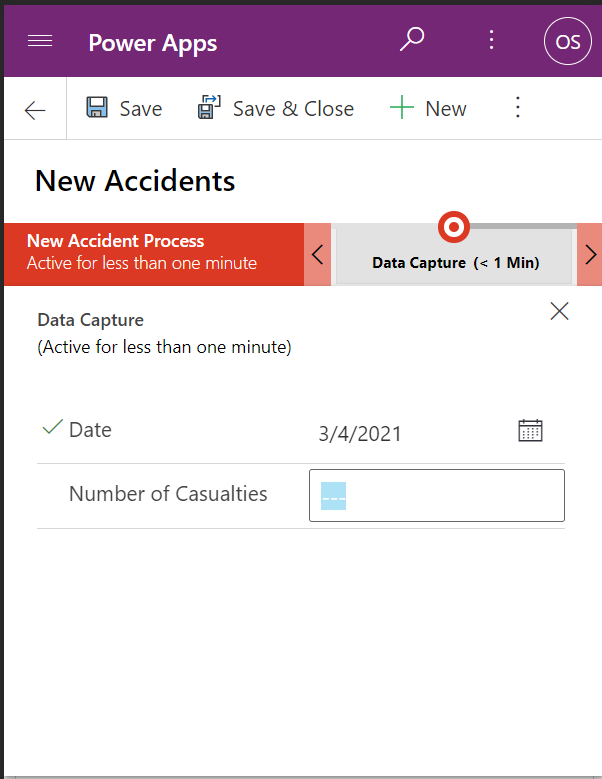Click the Save floppy disk icon
The image size is (602, 779).
coord(97,108)
